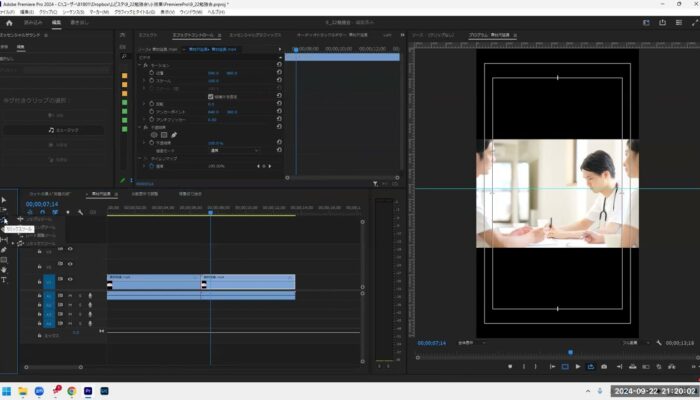
Task: Toggle timeline snapping magnet icon
Action: (42, 212)
